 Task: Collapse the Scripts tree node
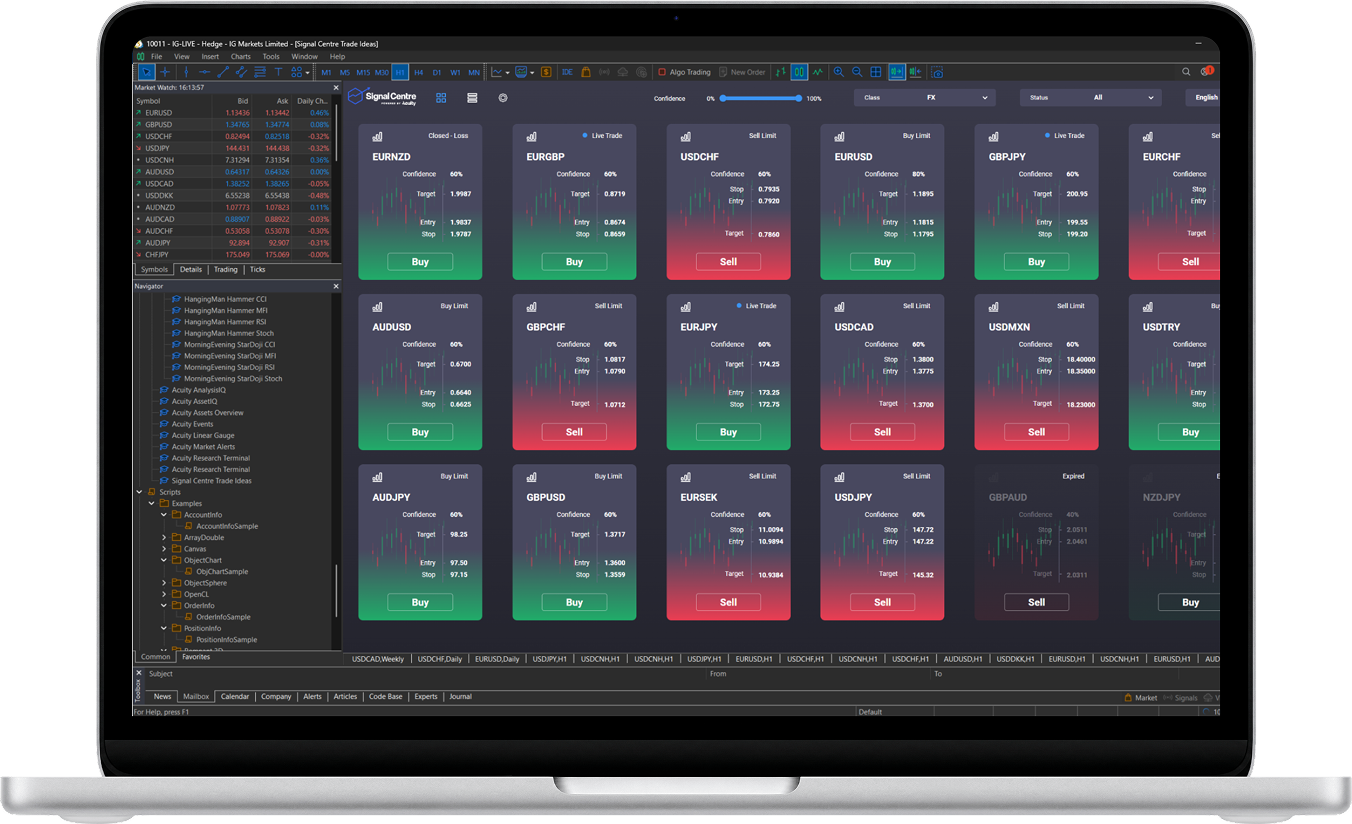(x=139, y=492)
